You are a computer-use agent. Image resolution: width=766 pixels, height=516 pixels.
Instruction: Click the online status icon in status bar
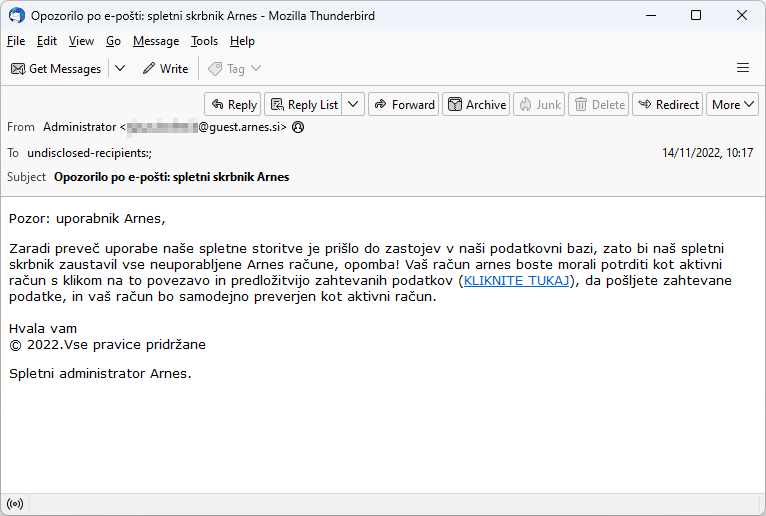point(15,504)
